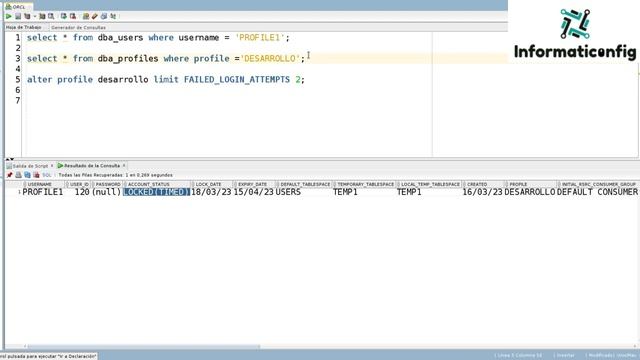
Task: Click the SQL link in results toolbar
Action: tap(47, 175)
